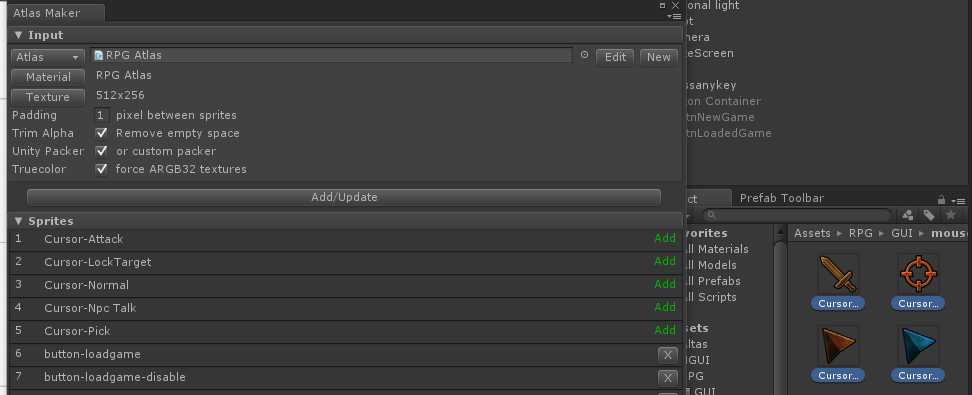The image size is (972, 395).
Task: Select the btnNewGame object in Hierarchy
Action: tap(720, 117)
